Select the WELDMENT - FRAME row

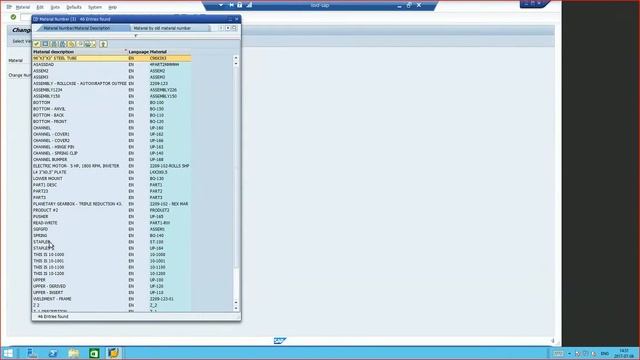tap(112, 299)
